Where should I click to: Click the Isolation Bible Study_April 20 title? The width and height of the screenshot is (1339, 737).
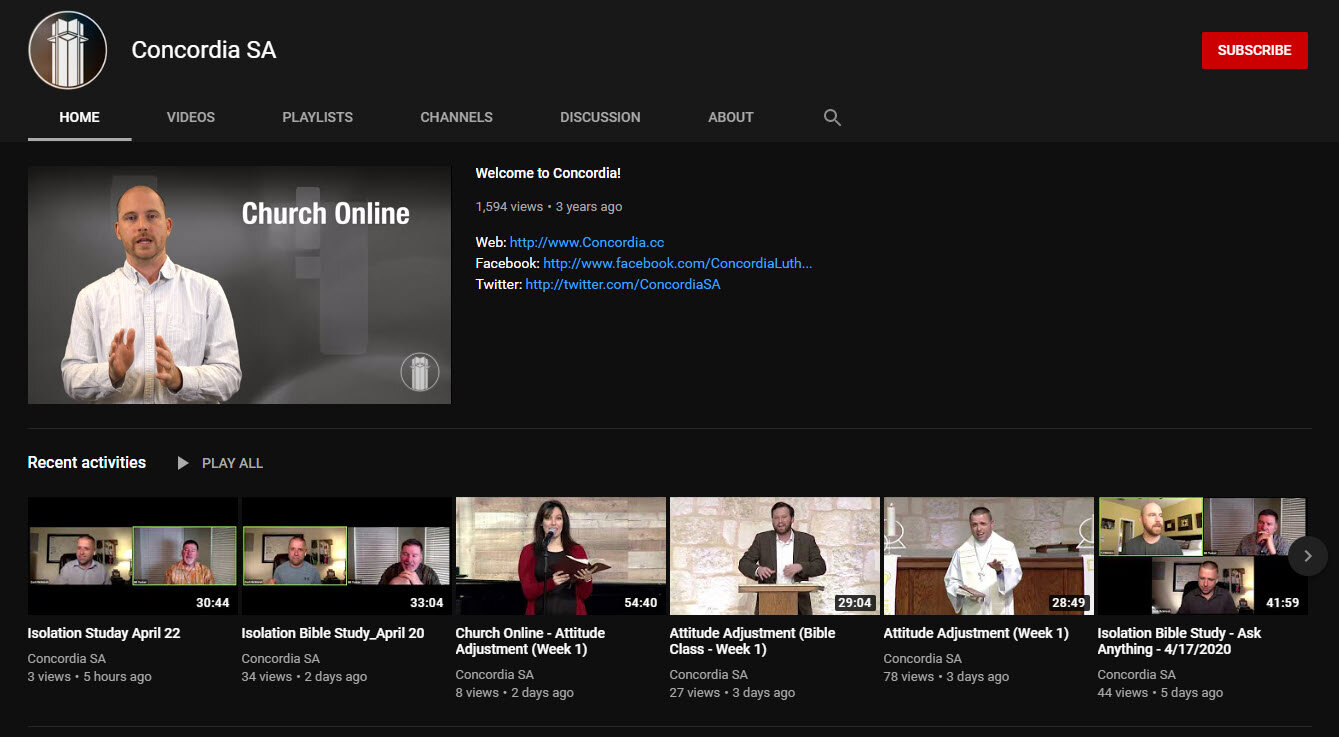click(333, 633)
